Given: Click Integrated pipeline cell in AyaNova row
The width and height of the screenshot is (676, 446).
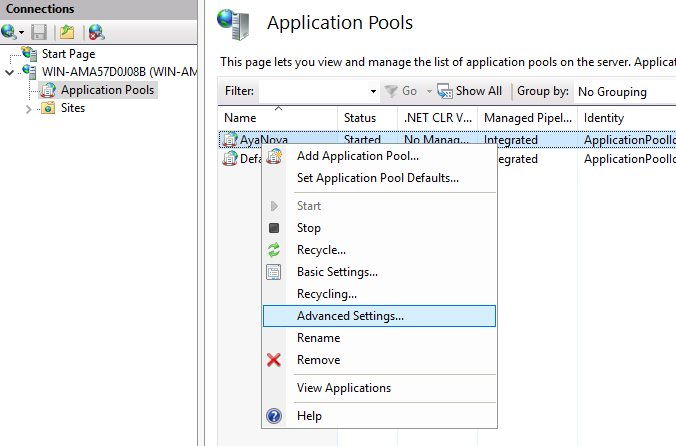Looking at the screenshot, I should pos(511,140).
